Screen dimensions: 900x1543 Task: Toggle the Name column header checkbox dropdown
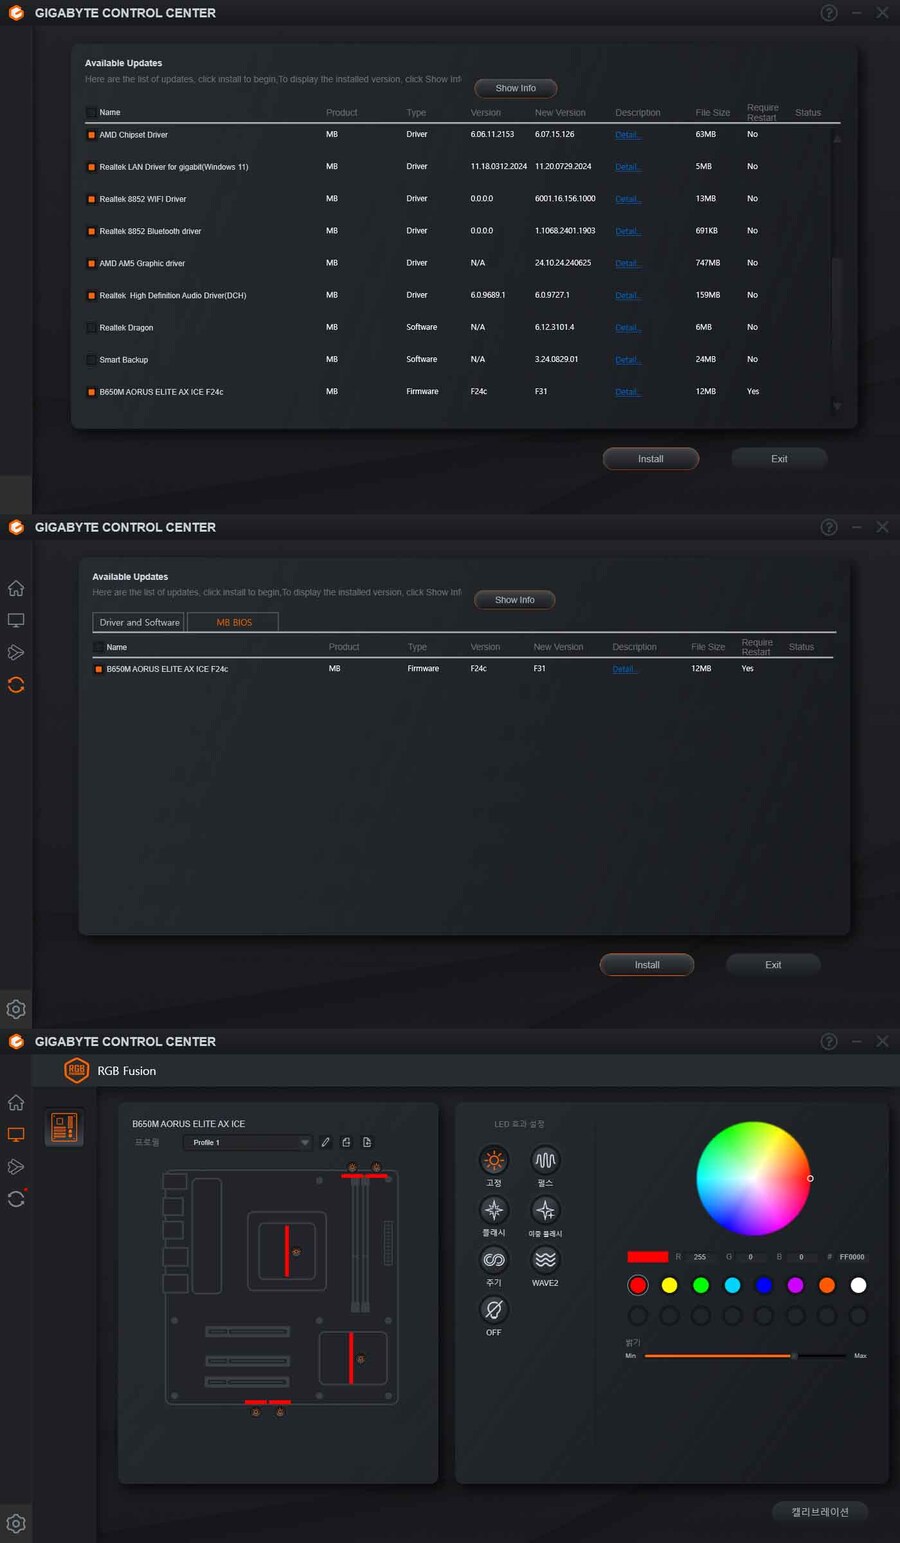pyautogui.click(x=92, y=112)
